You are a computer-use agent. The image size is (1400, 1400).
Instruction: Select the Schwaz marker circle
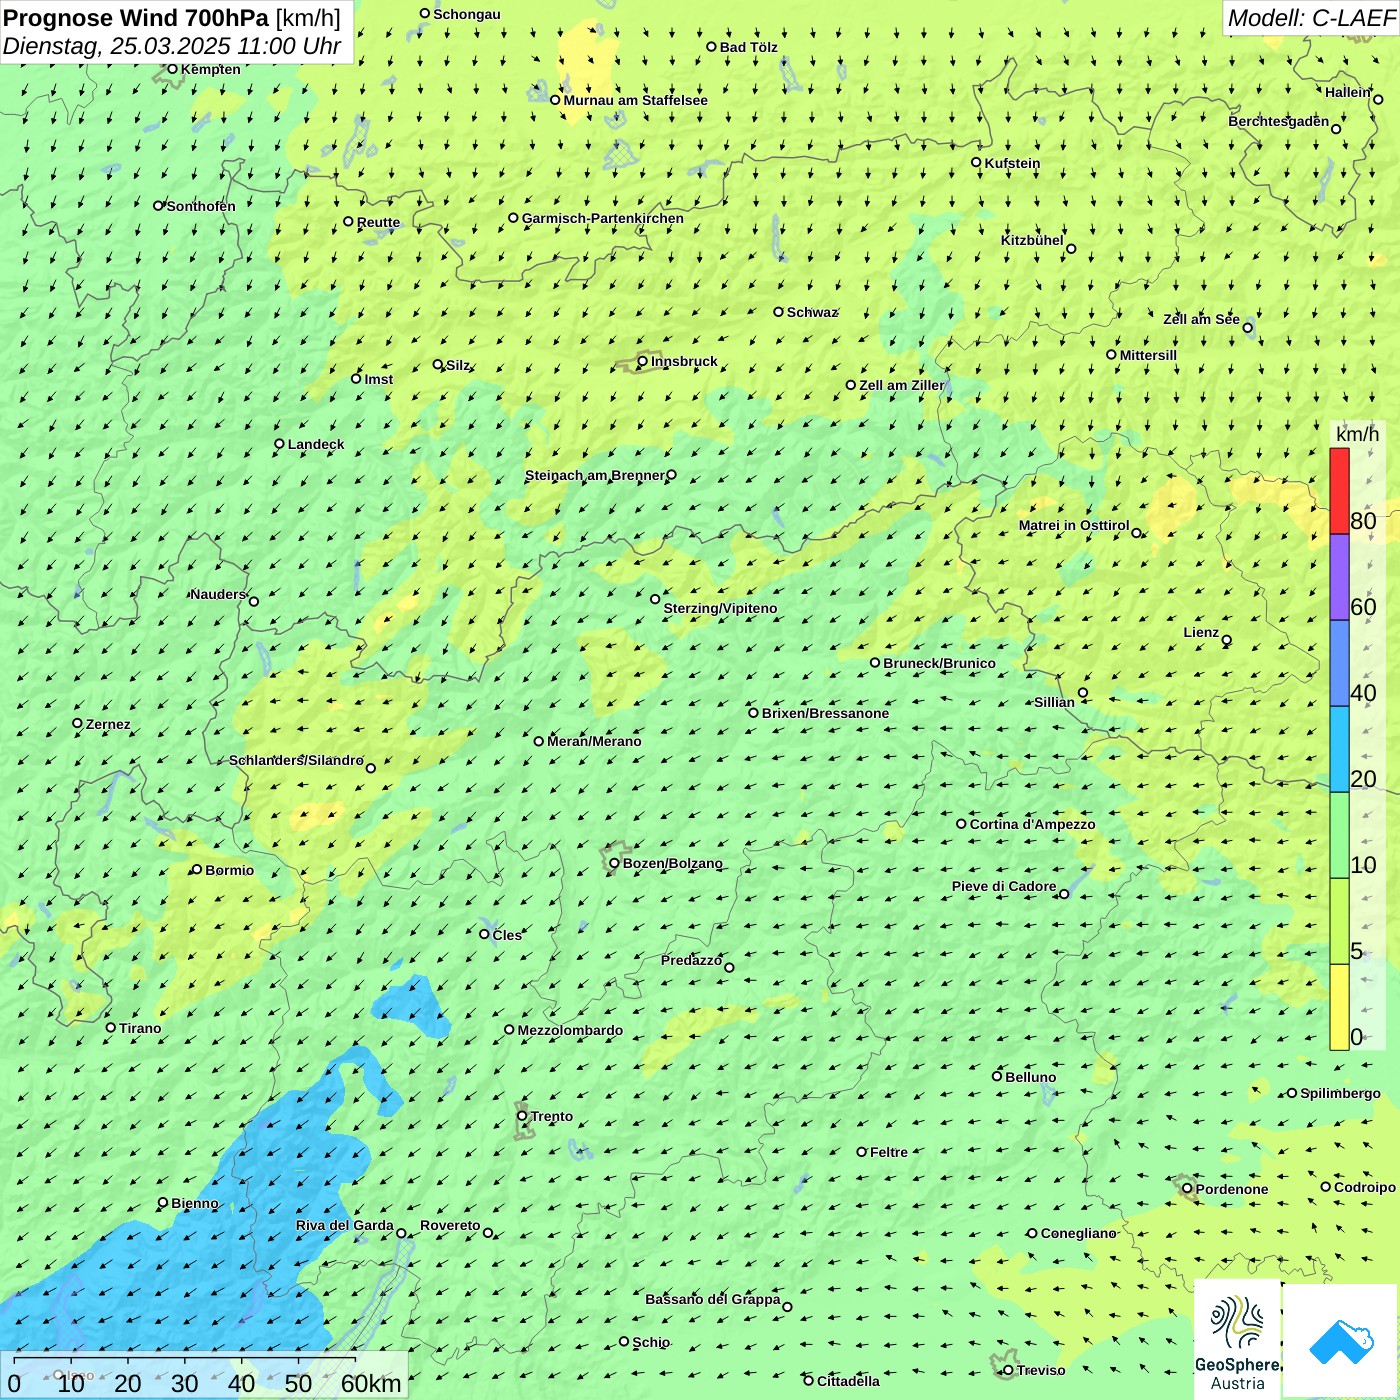(x=779, y=312)
